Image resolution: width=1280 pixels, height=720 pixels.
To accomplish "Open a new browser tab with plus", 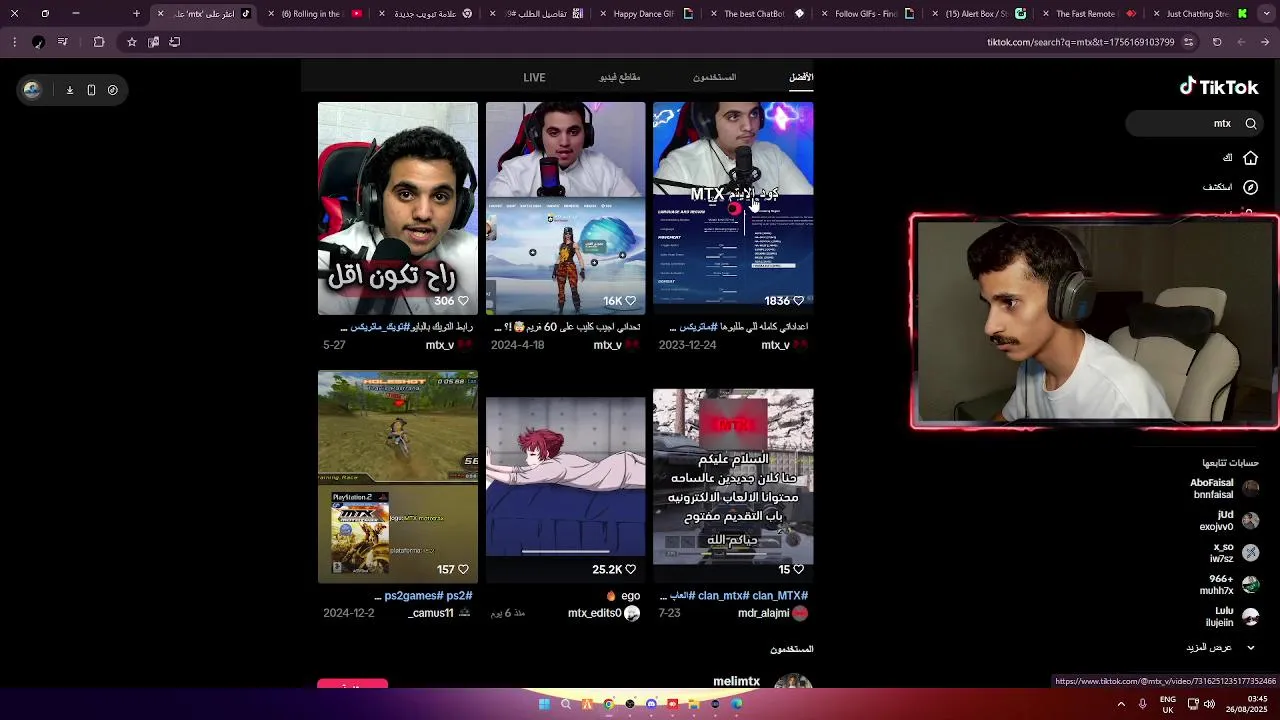I will [137, 14].
